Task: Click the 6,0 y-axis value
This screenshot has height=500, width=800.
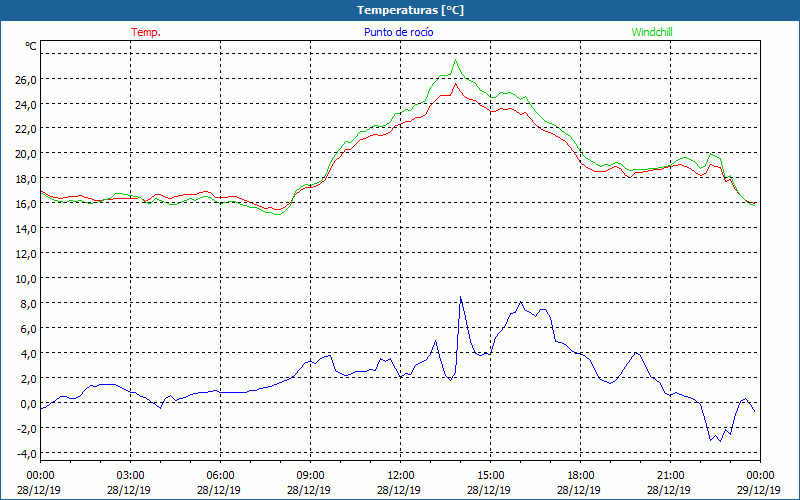Action: click(28, 329)
